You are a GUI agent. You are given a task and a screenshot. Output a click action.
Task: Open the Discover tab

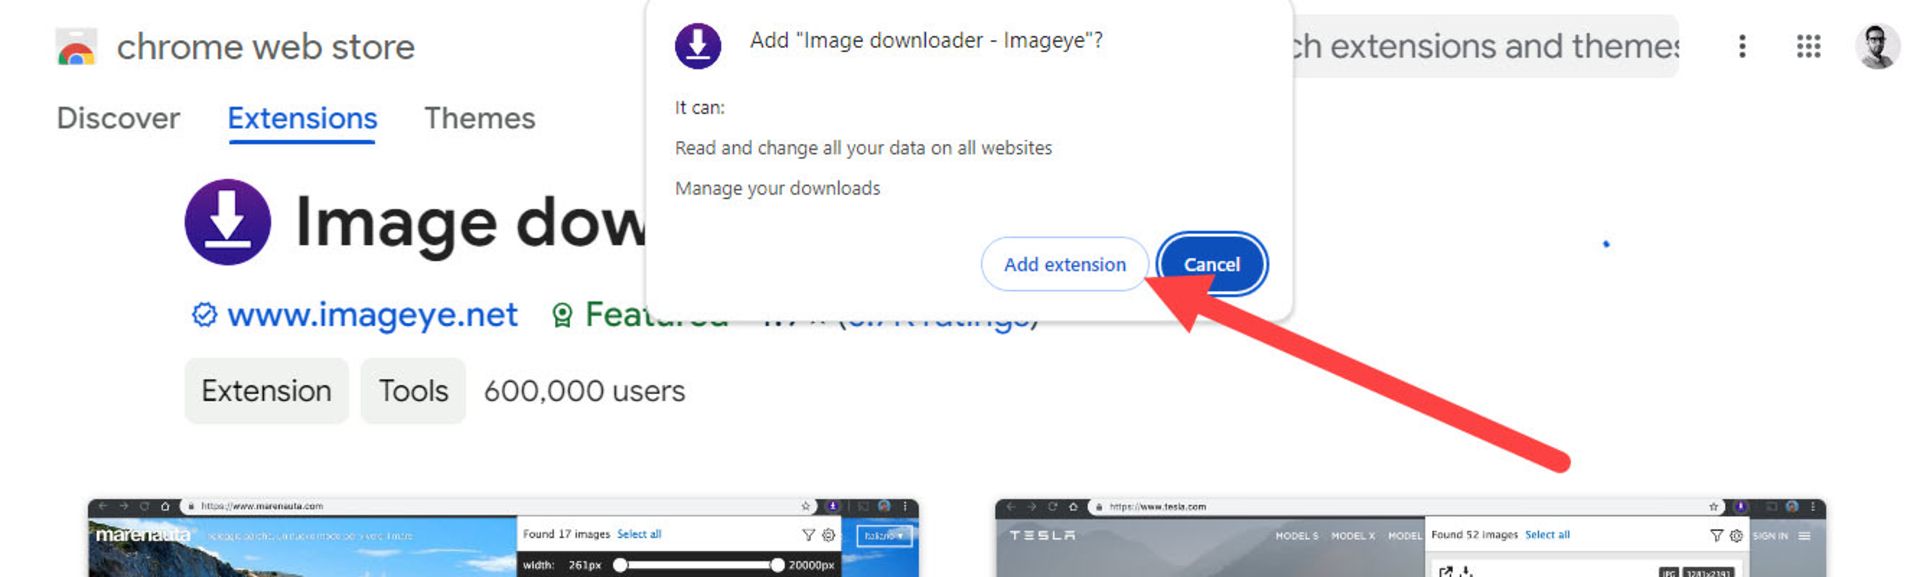pos(118,118)
